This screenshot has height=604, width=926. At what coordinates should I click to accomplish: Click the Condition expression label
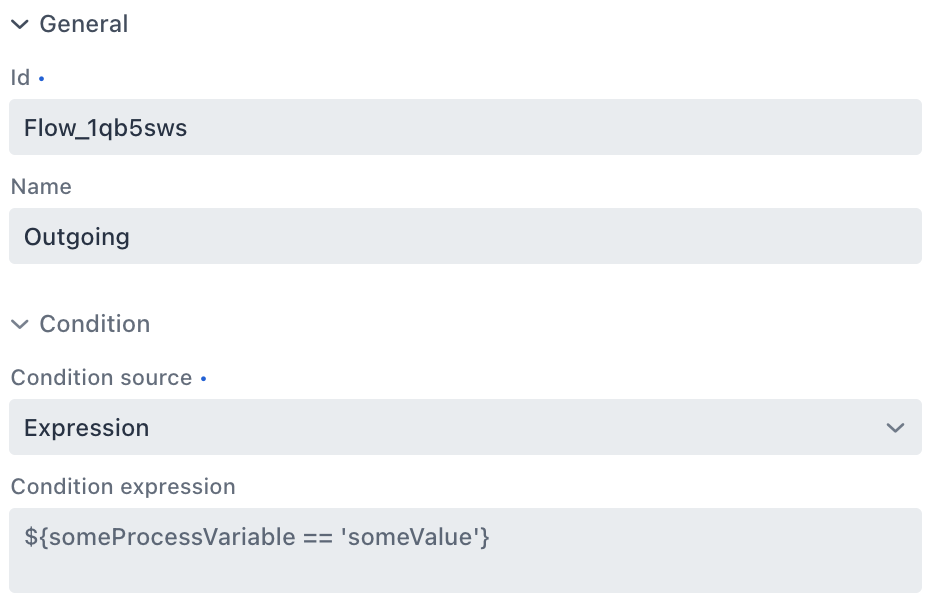(123, 487)
